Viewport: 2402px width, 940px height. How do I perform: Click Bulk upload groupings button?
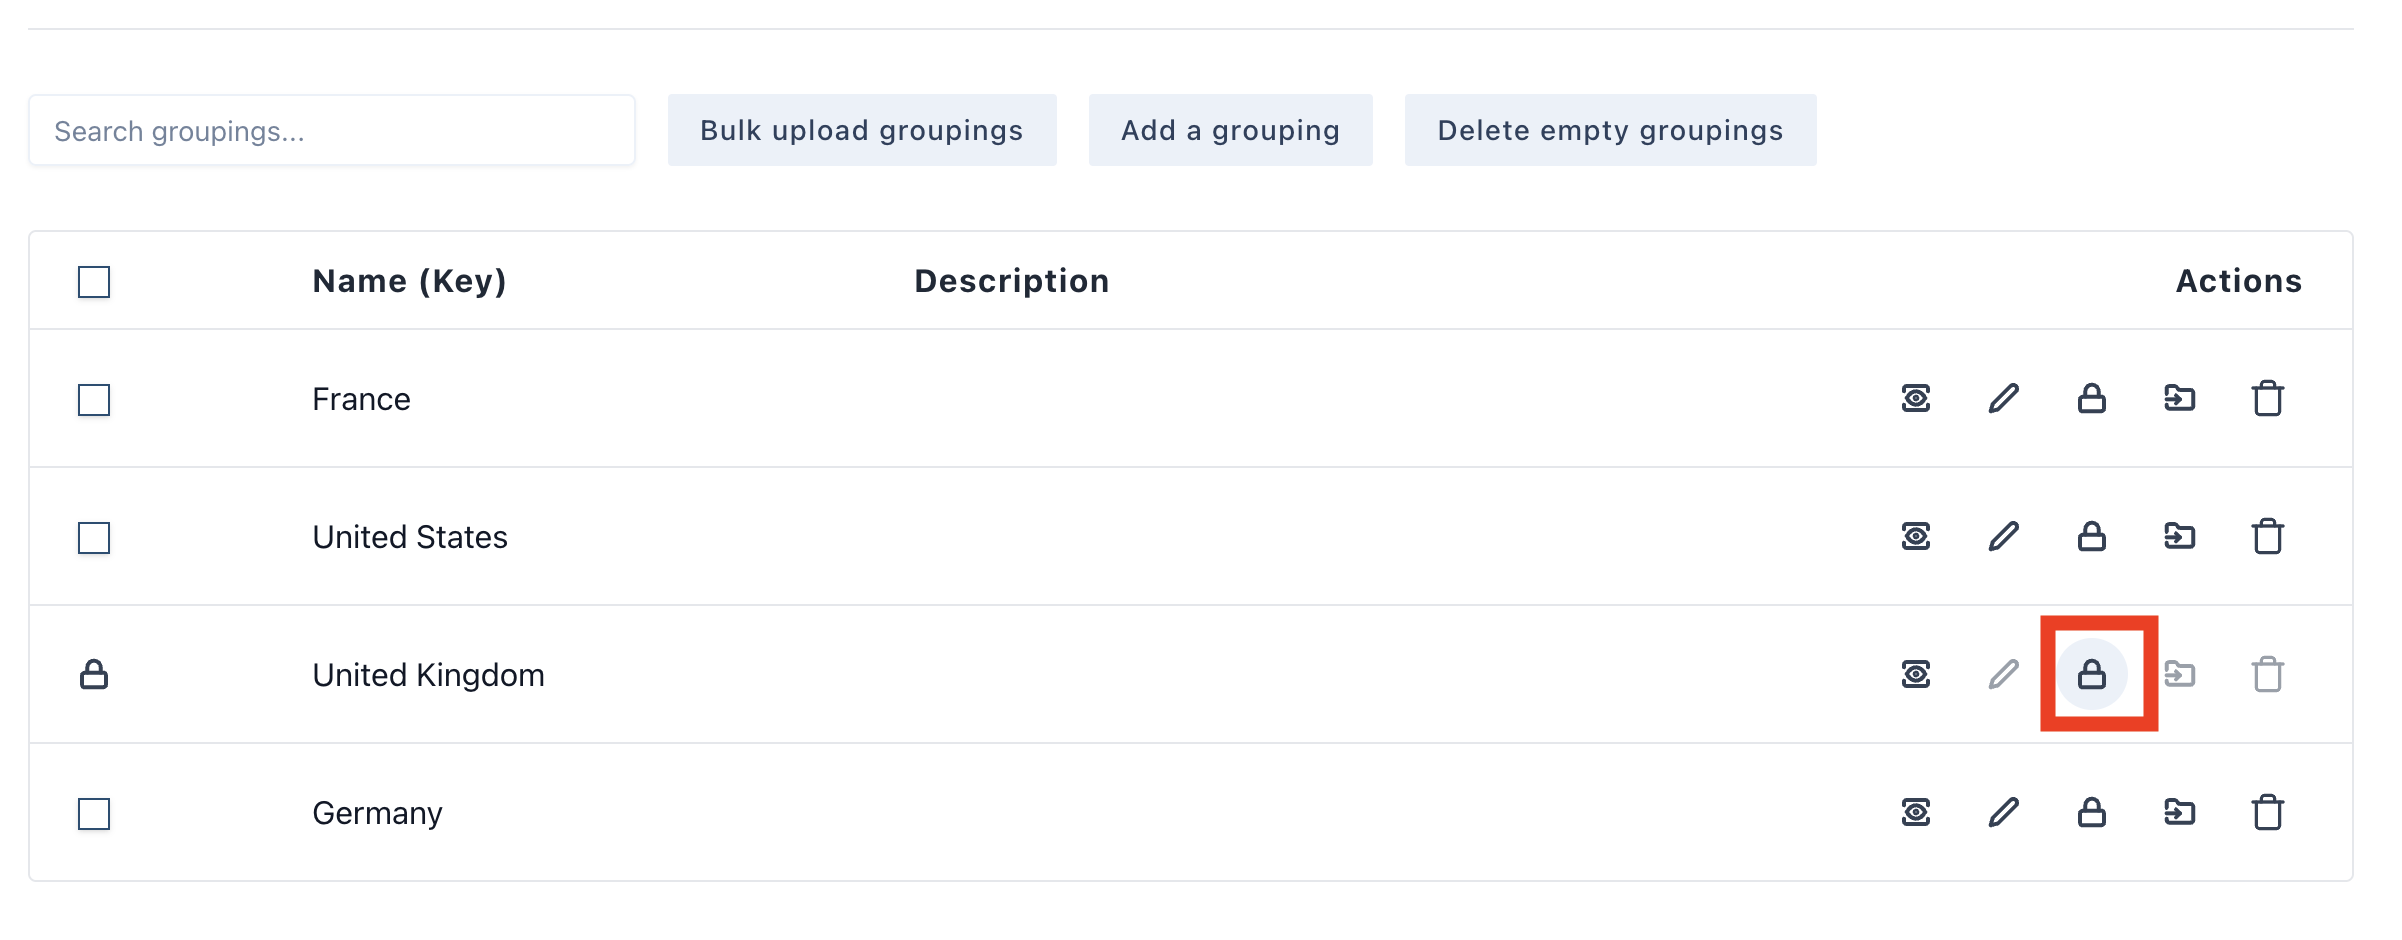[x=861, y=130]
